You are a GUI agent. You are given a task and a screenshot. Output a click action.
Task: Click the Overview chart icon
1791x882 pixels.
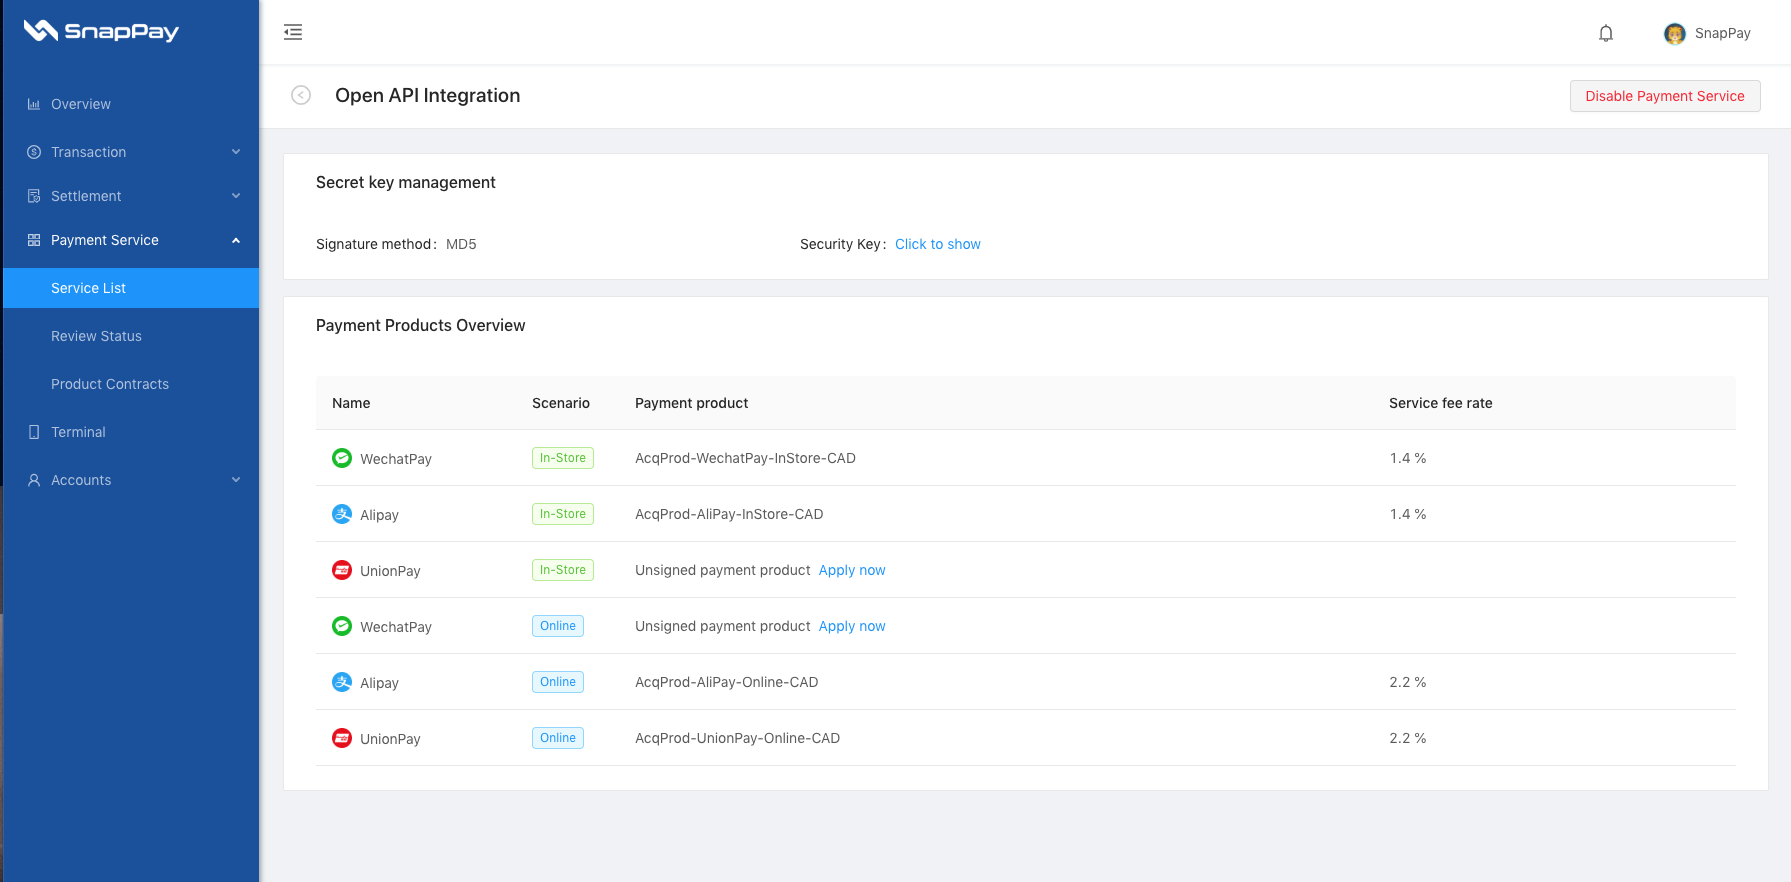pyautogui.click(x=34, y=104)
